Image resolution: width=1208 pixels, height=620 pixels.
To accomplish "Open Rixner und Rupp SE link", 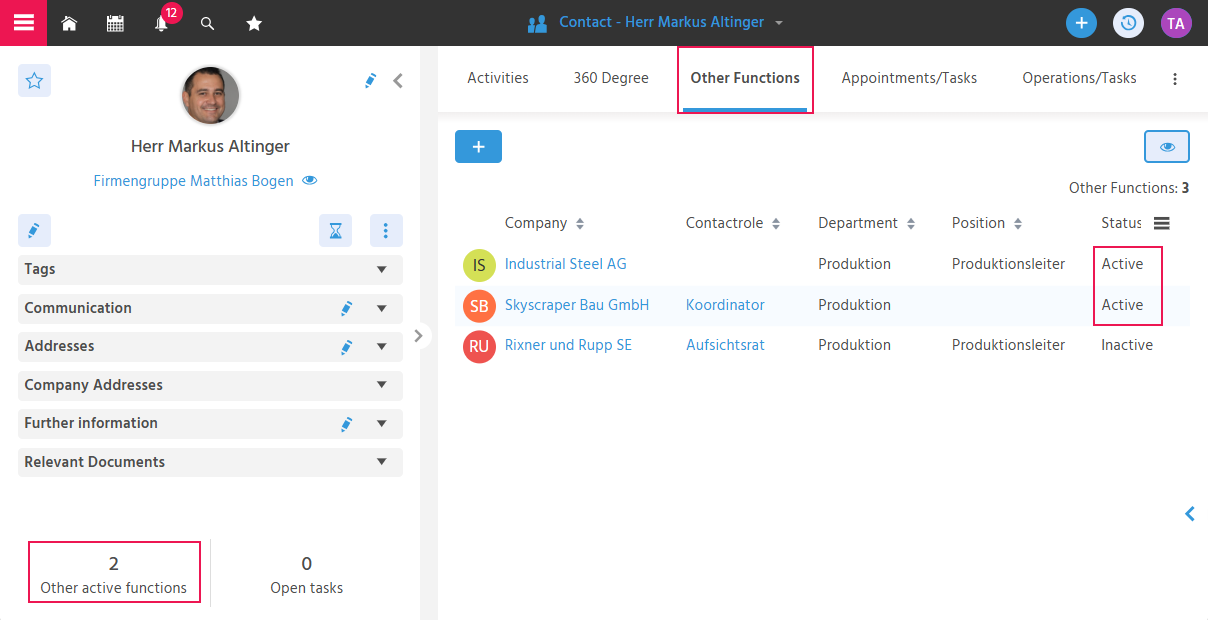I will tap(568, 345).
